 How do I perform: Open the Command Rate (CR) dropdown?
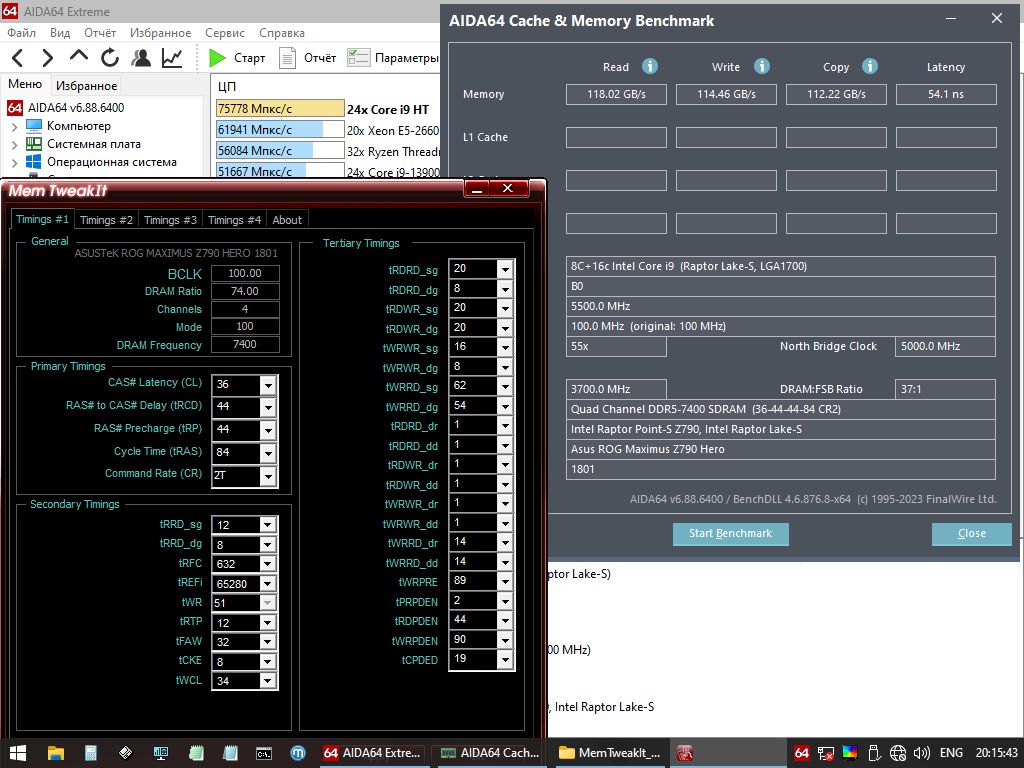[268, 475]
